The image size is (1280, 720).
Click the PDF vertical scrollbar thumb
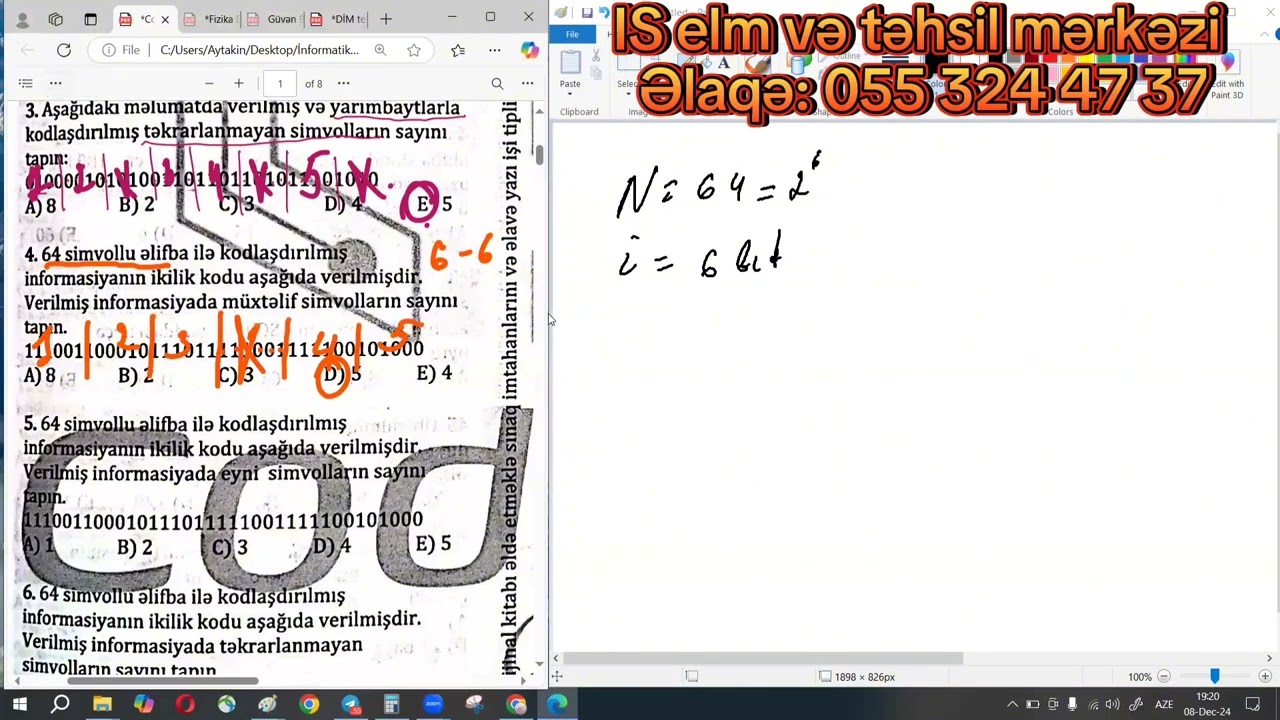[x=540, y=154]
